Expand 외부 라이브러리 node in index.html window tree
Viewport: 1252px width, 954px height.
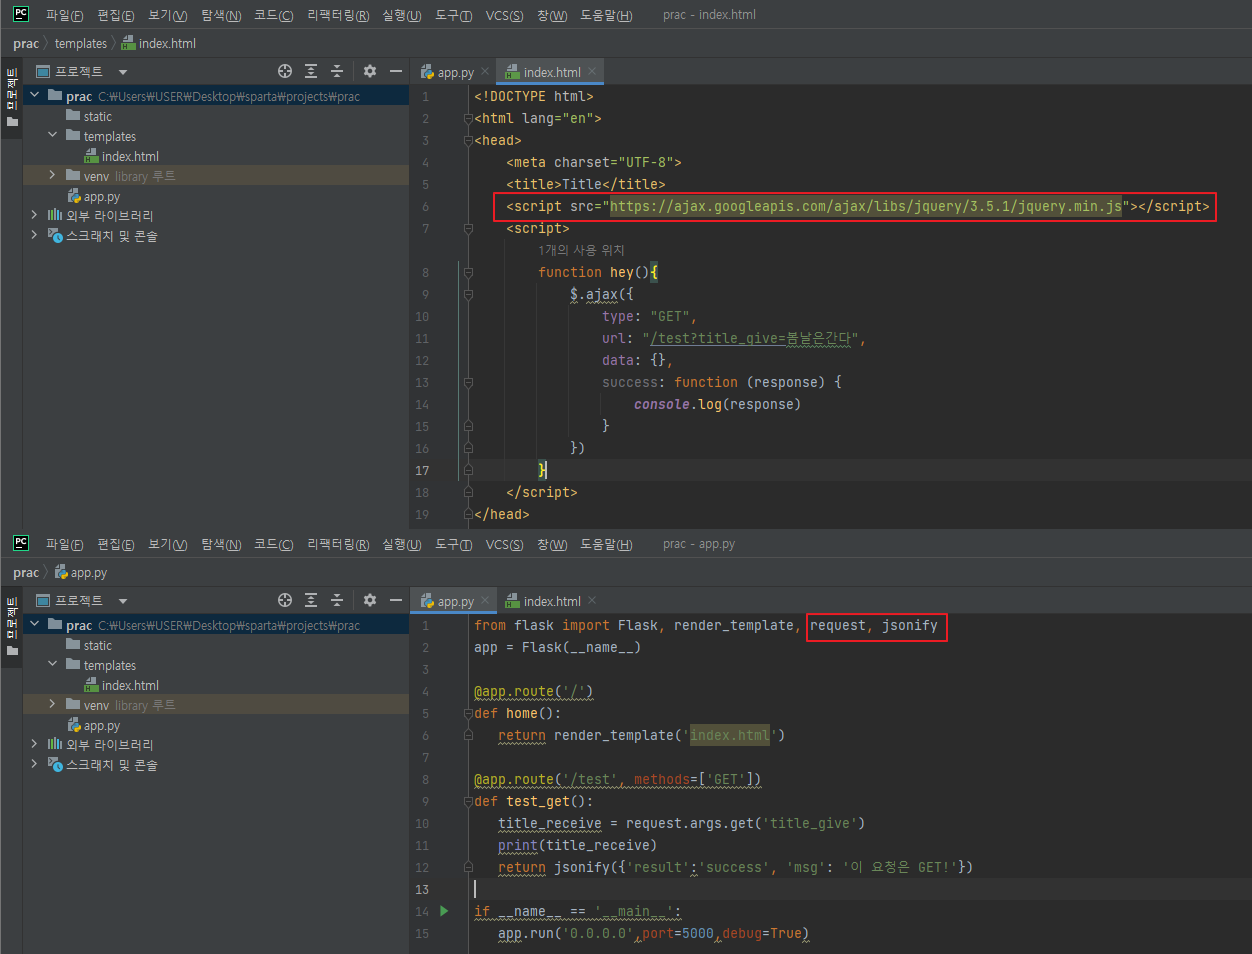click(34, 215)
